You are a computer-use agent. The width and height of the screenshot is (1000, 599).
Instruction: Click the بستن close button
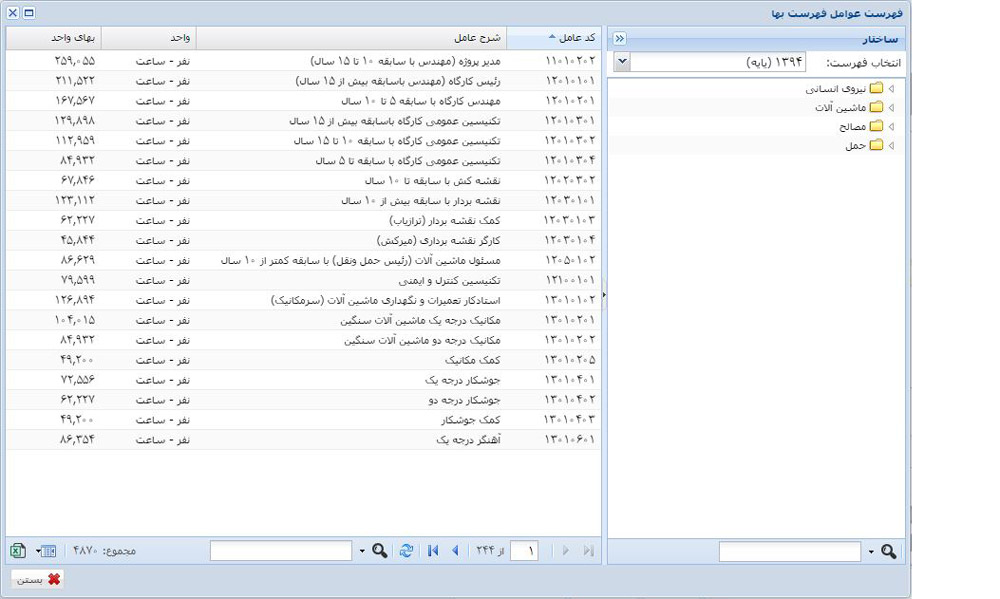38,580
